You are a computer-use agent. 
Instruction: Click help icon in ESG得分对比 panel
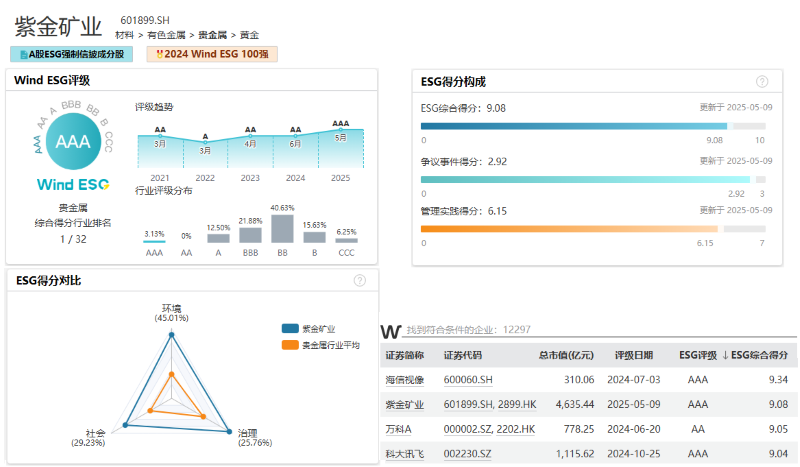click(360, 281)
